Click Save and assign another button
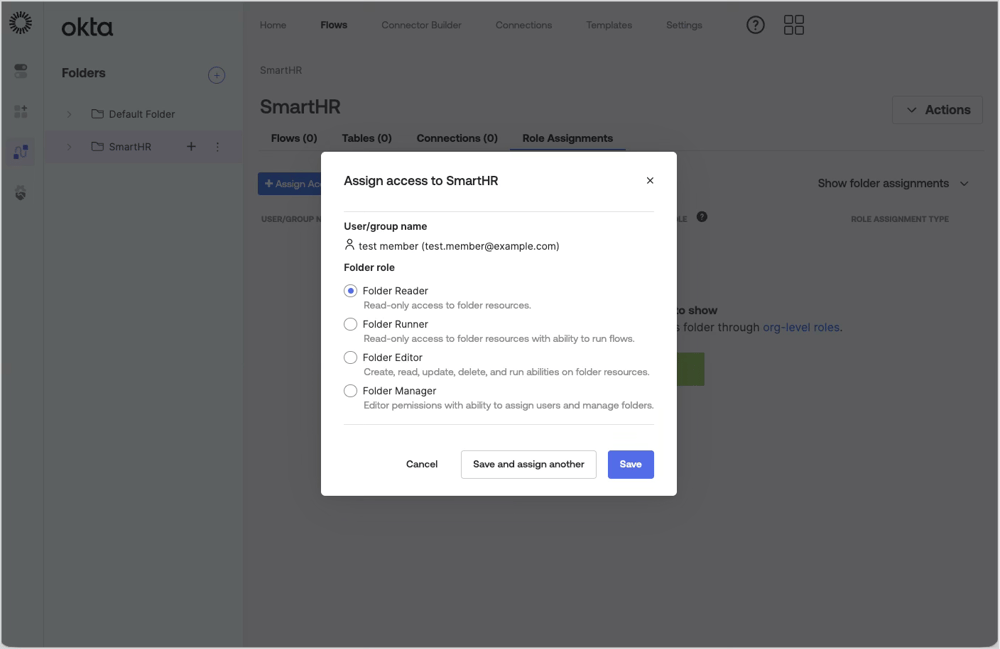The height and width of the screenshot is (649, 1000). [x=528, y=464]
